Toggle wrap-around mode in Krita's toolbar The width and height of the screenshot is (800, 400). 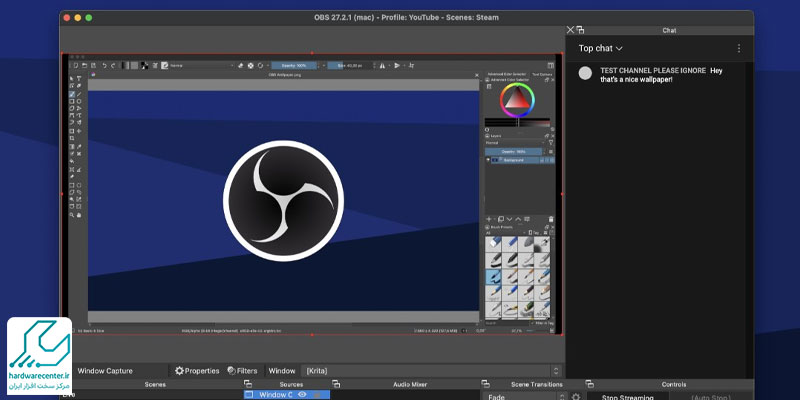(411, 65)
